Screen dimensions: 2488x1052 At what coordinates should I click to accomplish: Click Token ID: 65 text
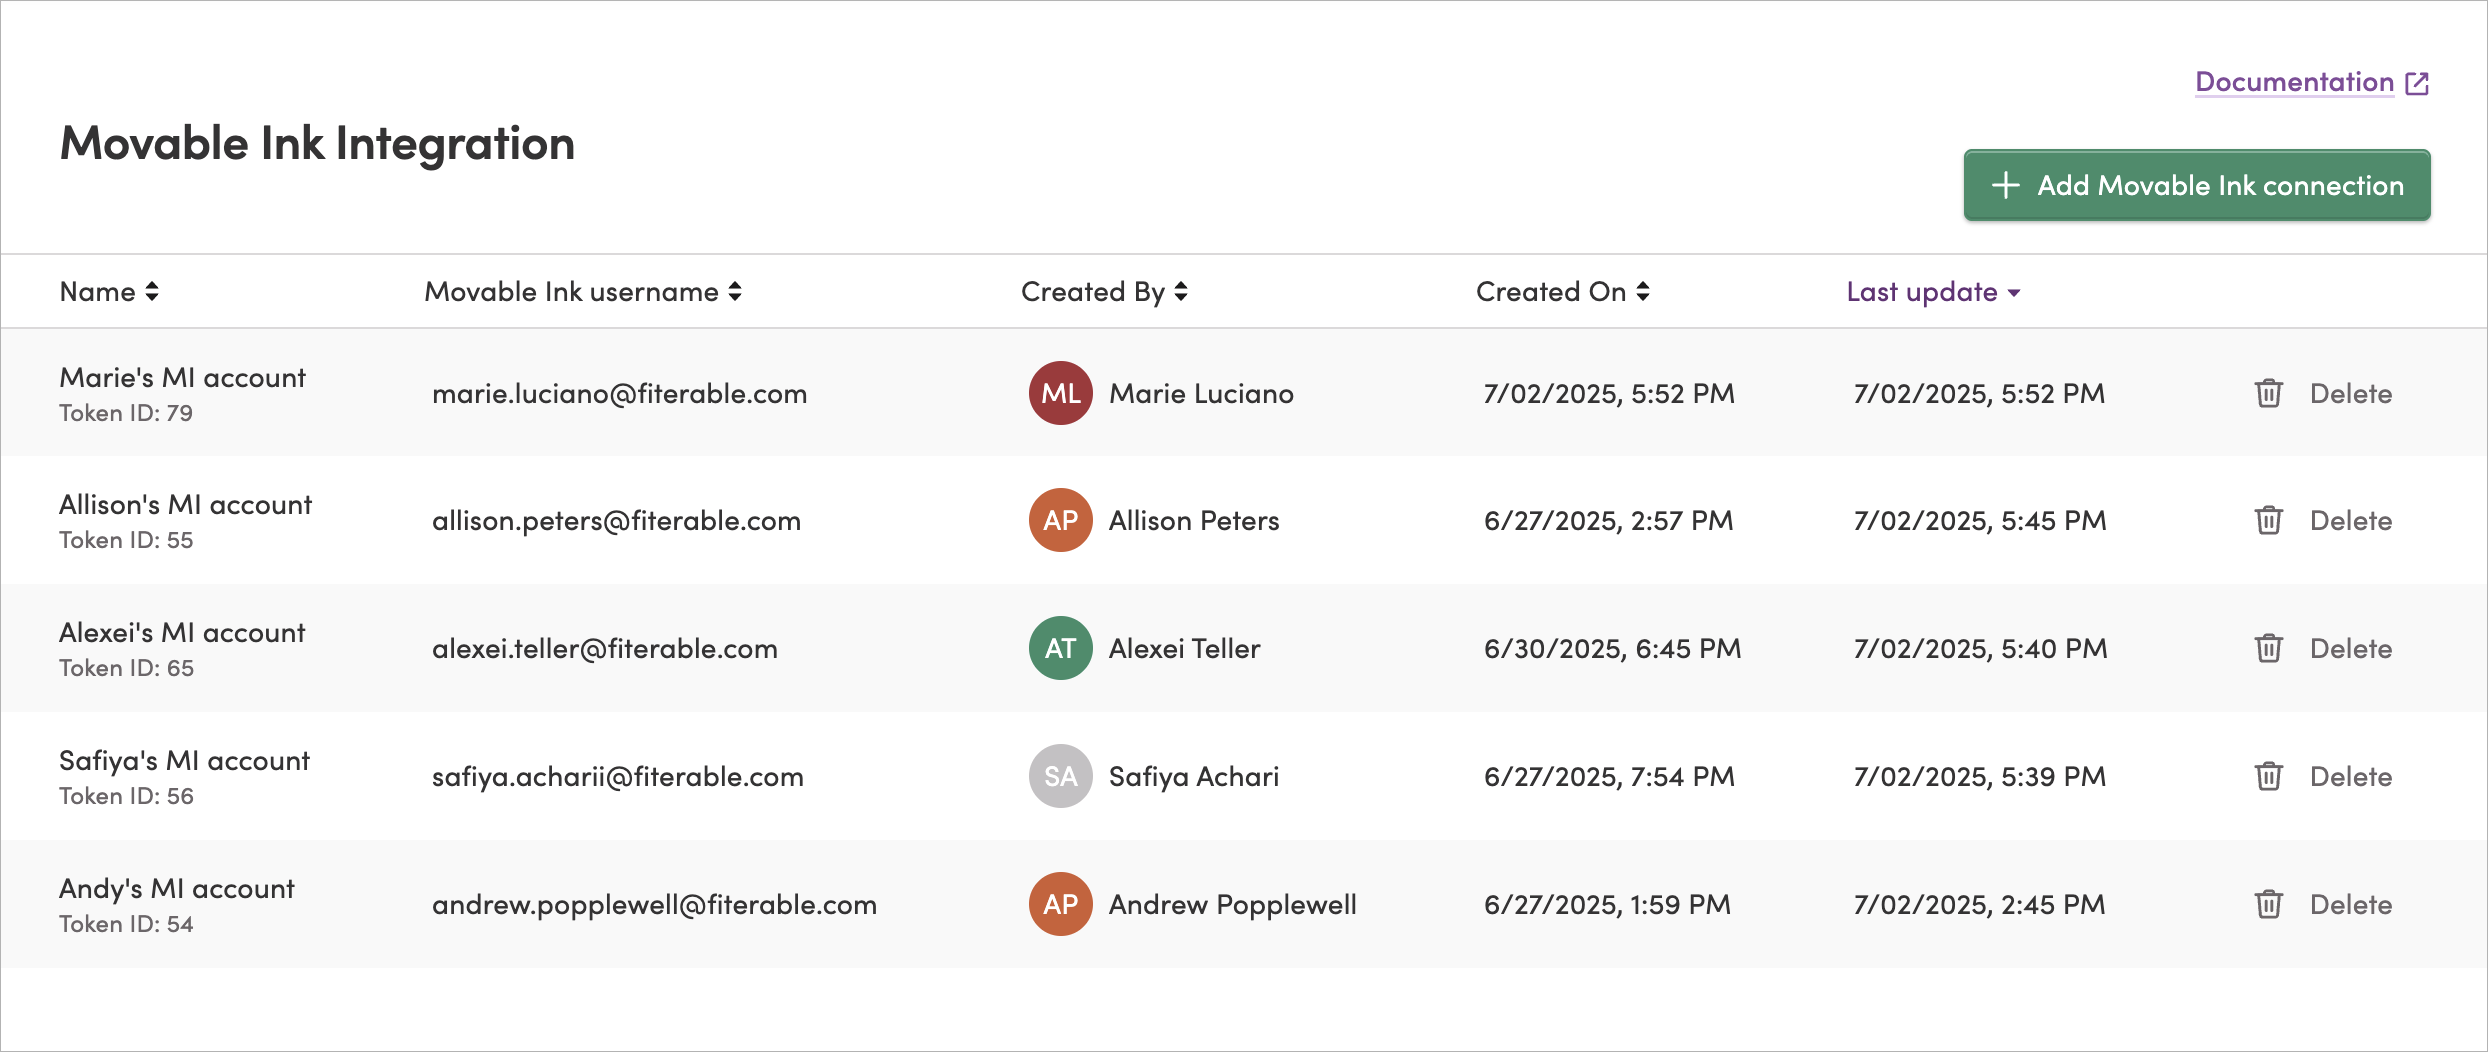tap(126, 668)
